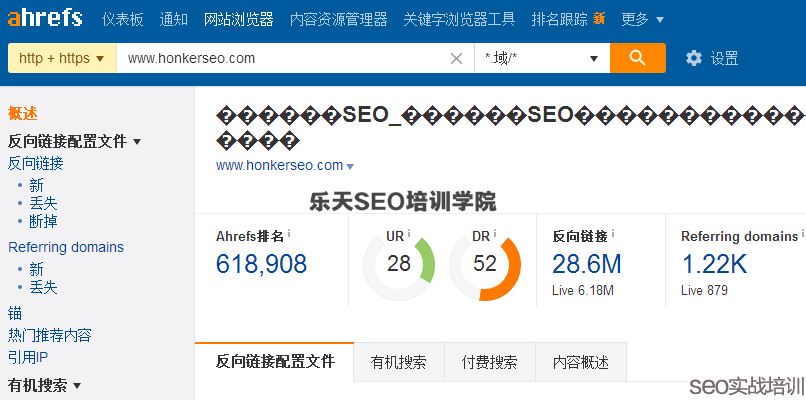Viewport: 806px width, 400px height.
Task: Clear the URL field with the X icon
Action: (x=456, y=59)
